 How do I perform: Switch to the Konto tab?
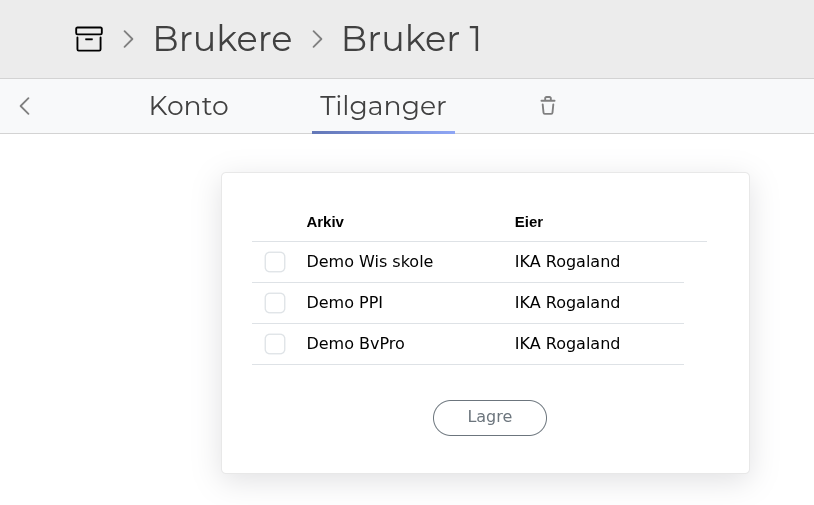tap(189, 106)
